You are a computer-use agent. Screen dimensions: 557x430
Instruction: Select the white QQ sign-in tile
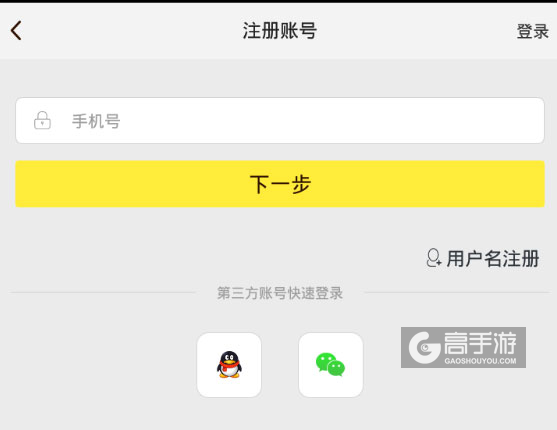(x=229, y=365)
